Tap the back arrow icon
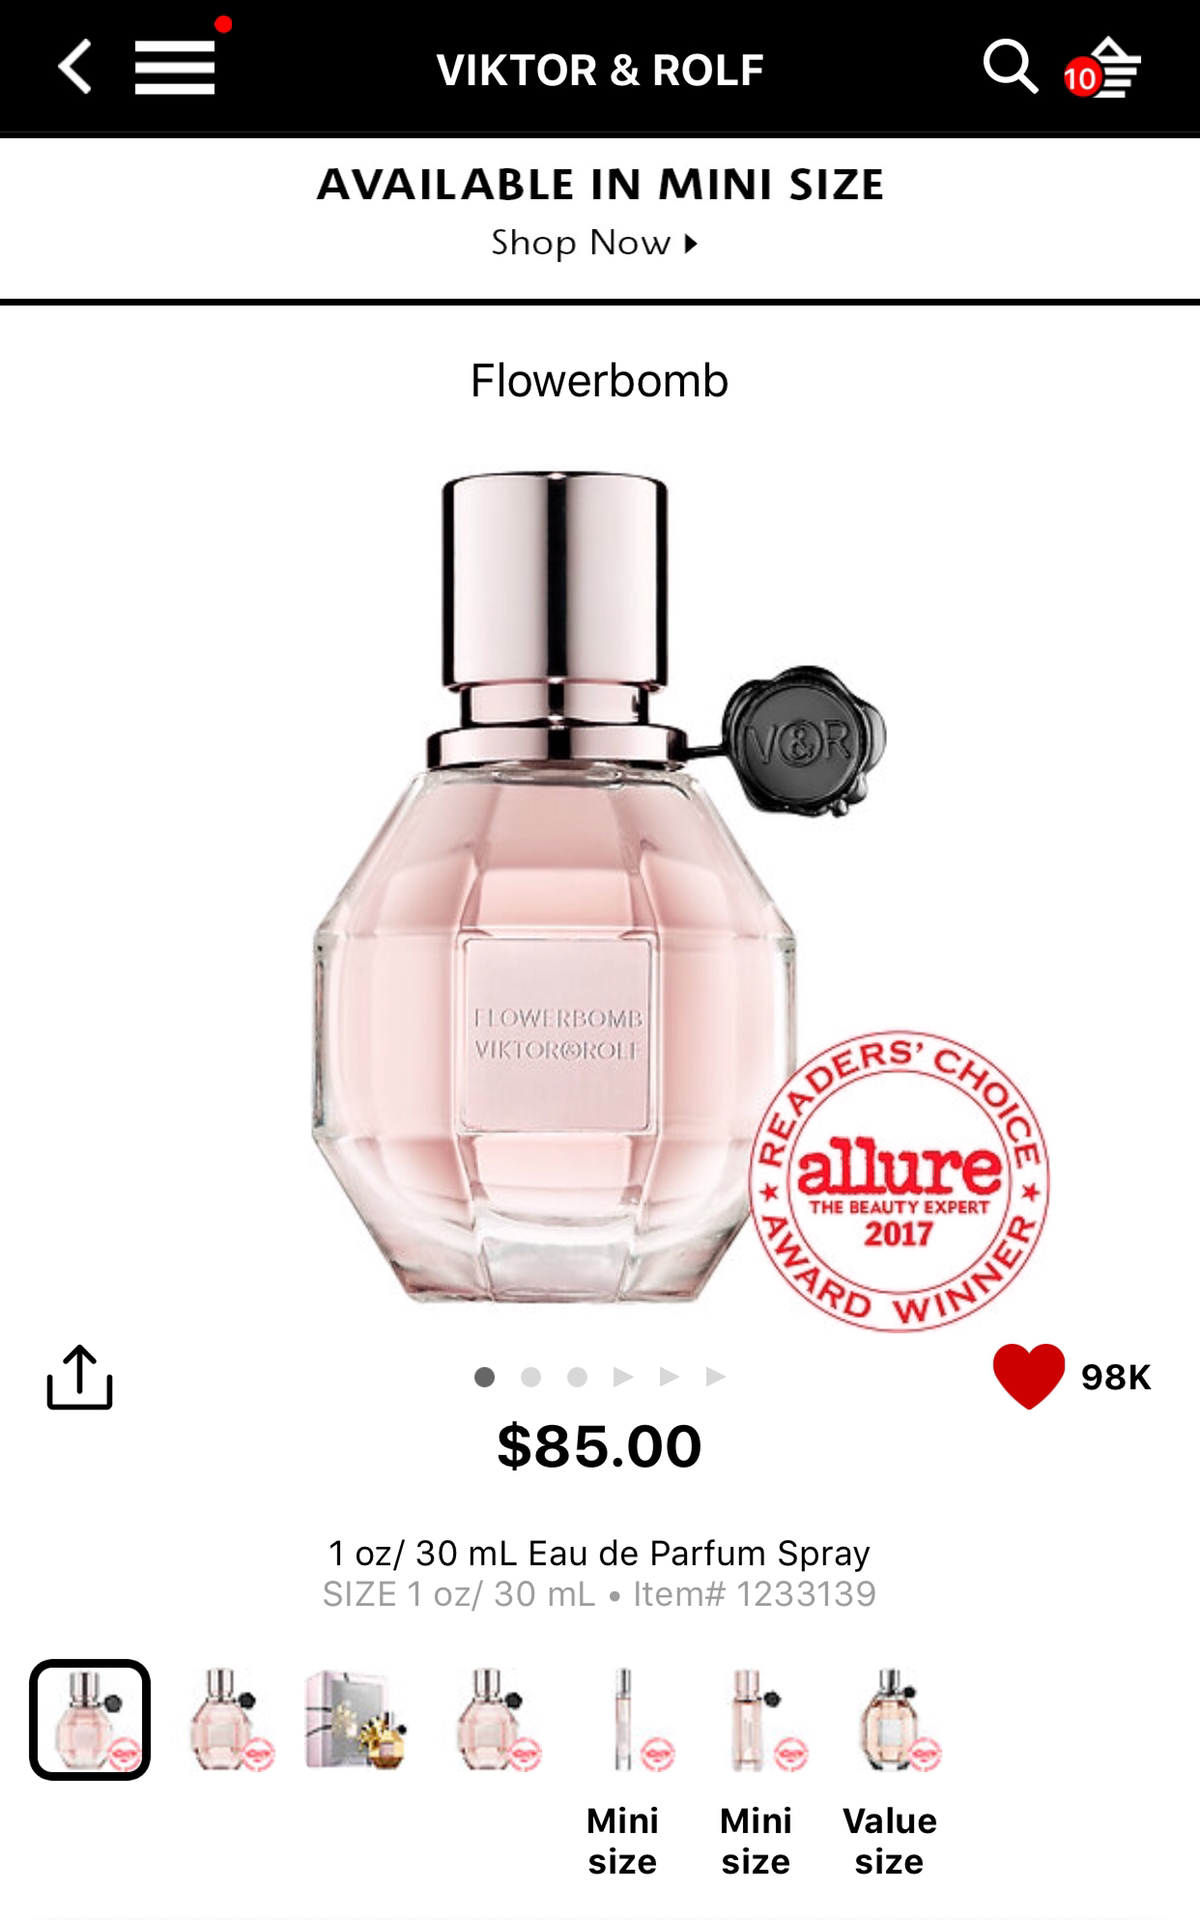This screenshot has width=1200, height=1920. point(75,67)
